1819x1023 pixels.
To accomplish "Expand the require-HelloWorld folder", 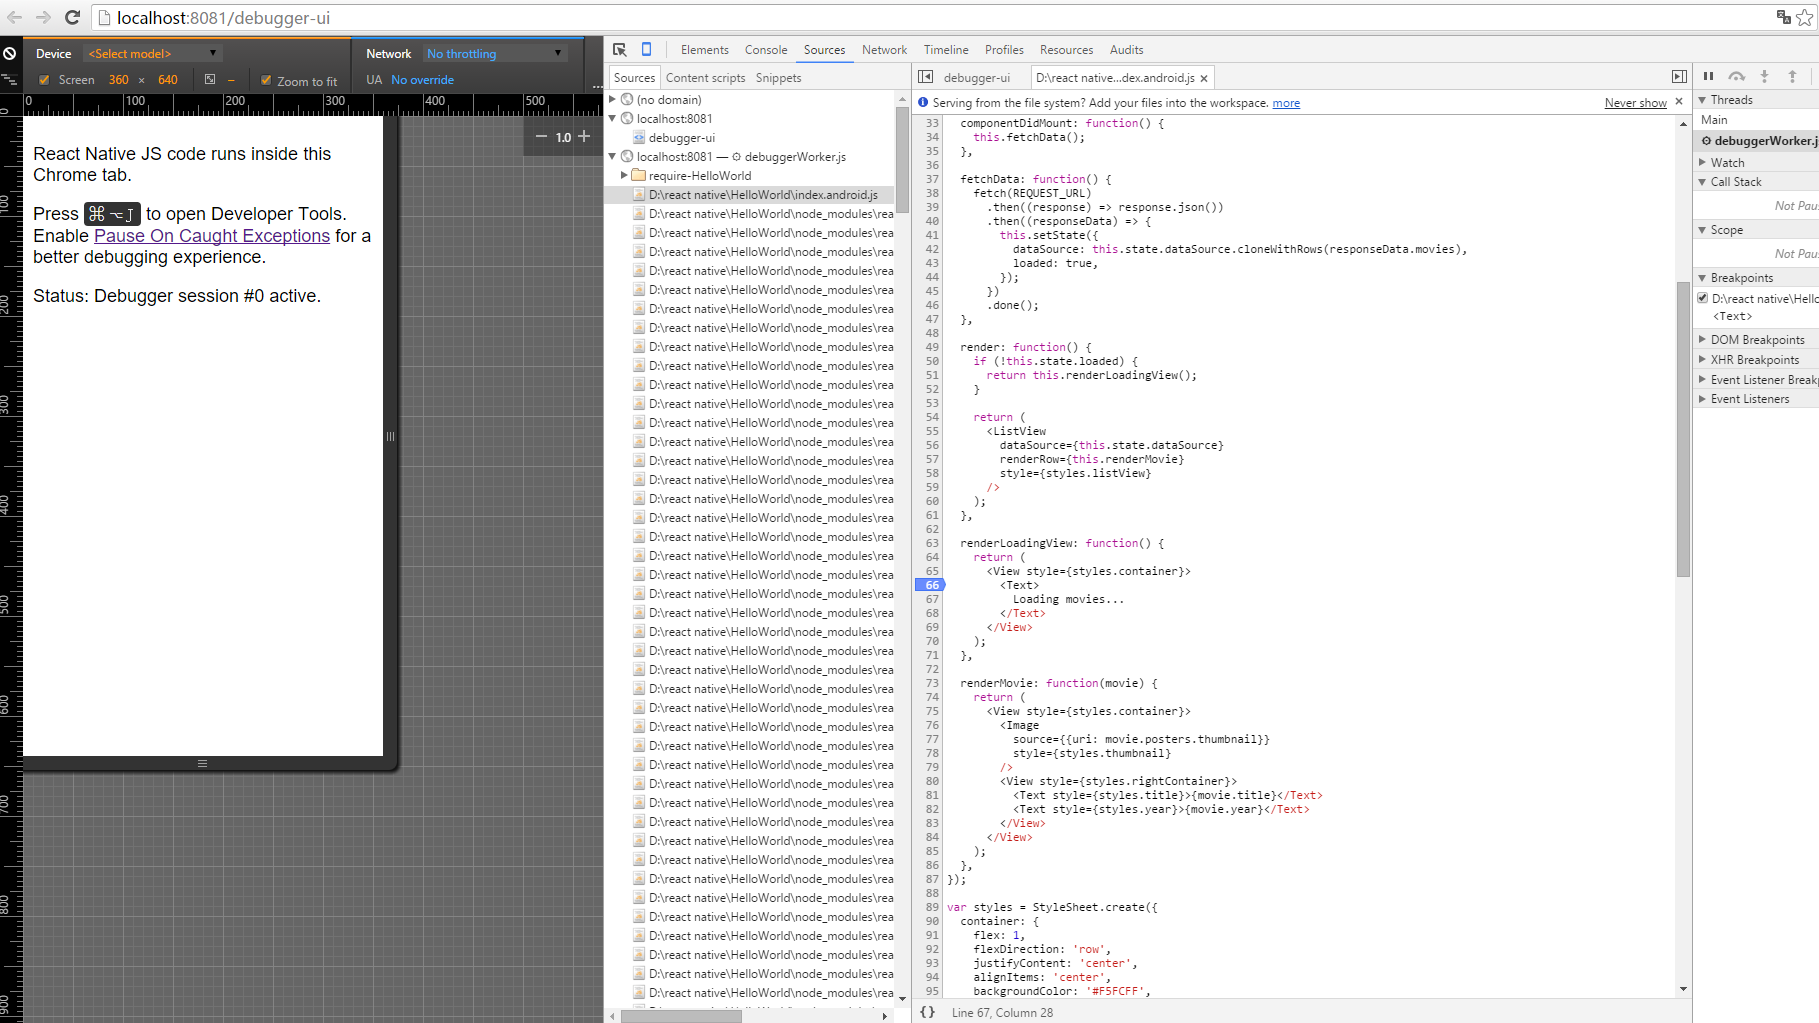I will click(625, 175).
